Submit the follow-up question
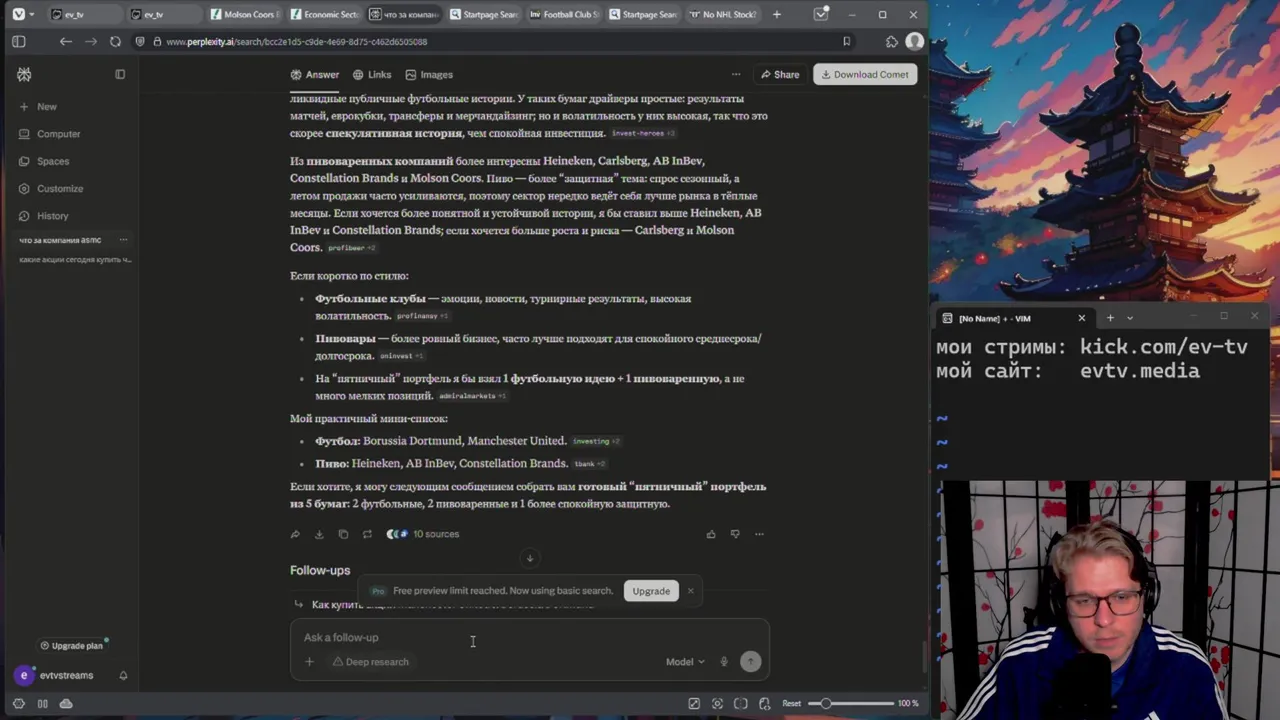This screenshot has width=1280, height=720. [750, 661]
